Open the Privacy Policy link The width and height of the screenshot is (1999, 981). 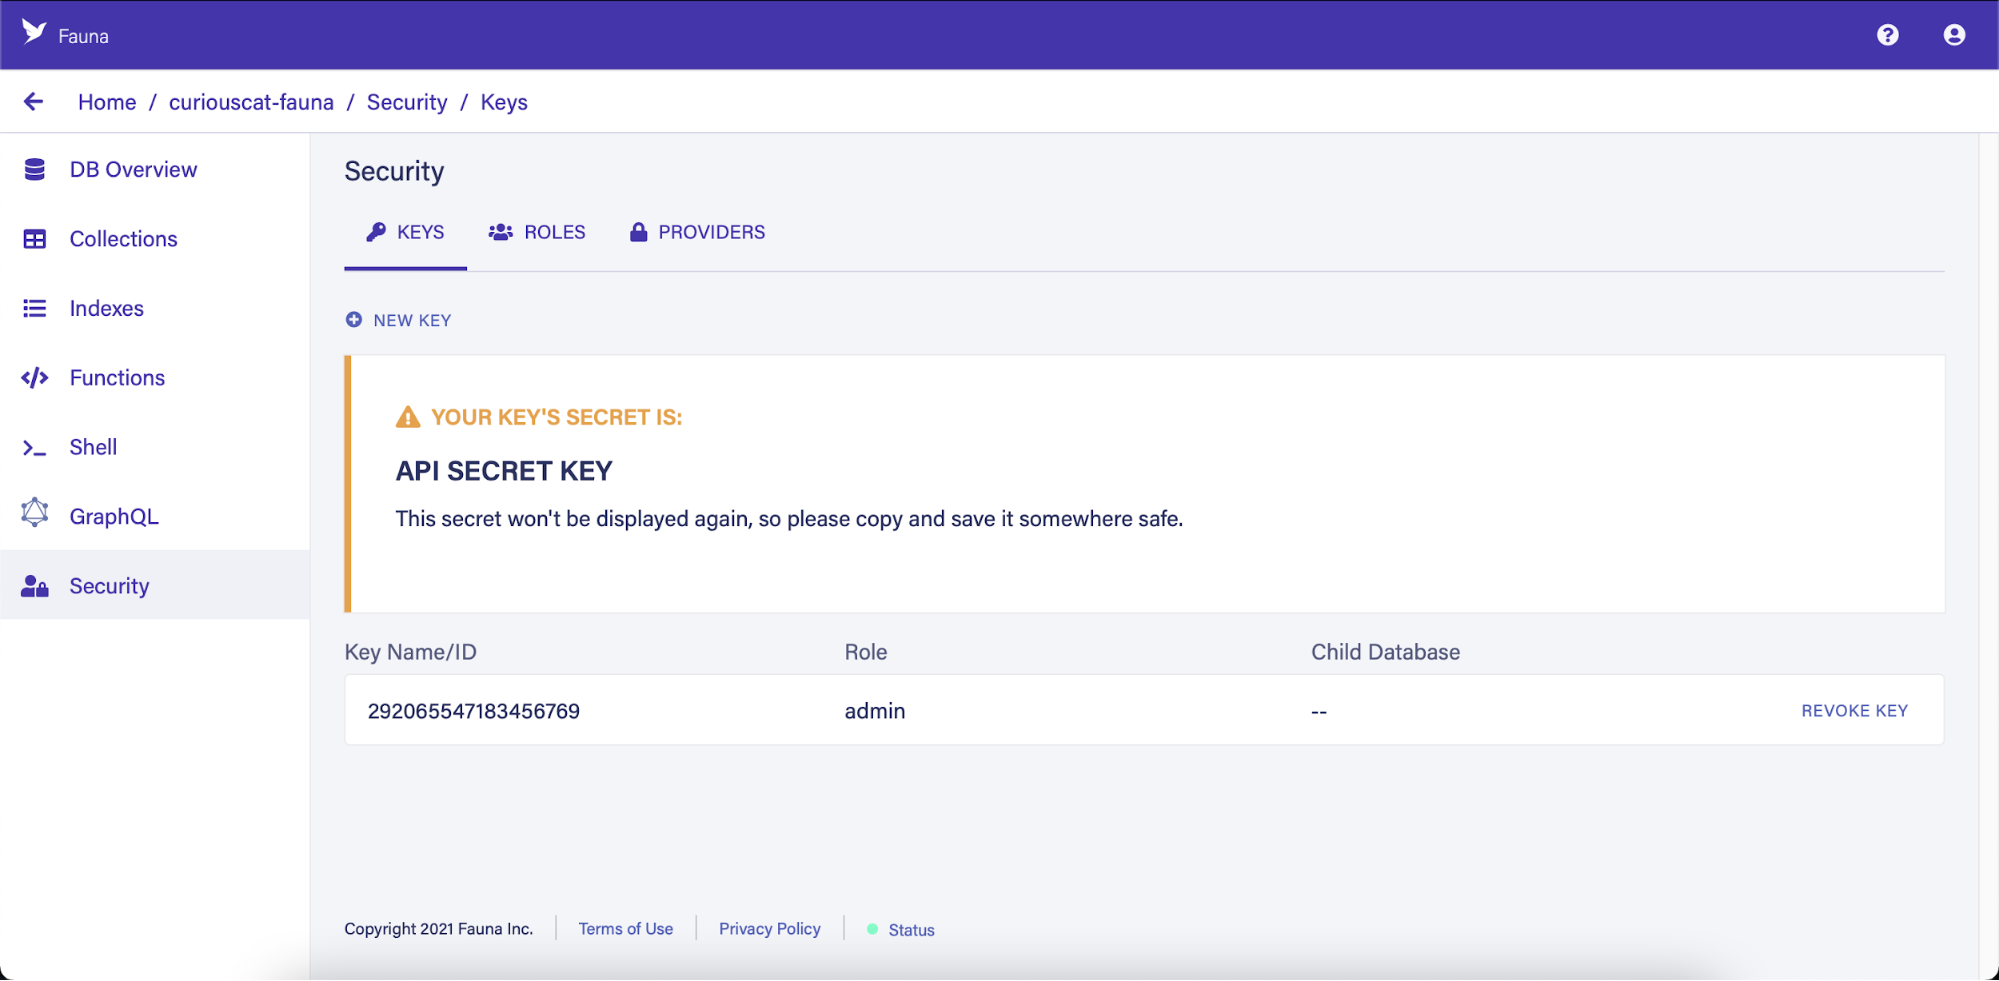[769, 929]
